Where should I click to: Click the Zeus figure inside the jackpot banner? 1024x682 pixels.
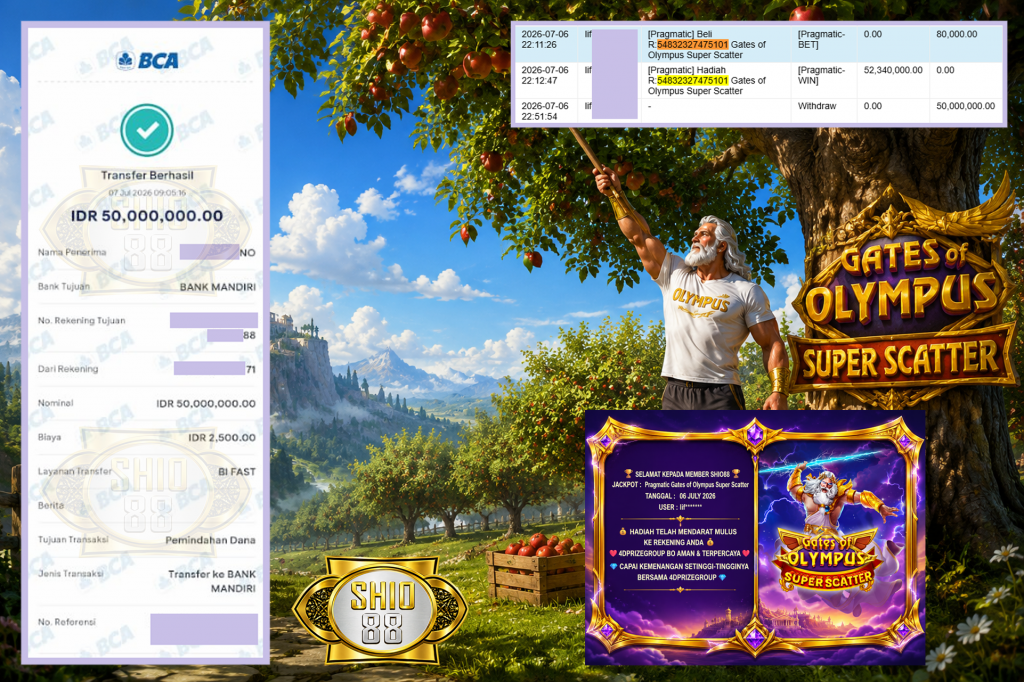coord(829,500)
